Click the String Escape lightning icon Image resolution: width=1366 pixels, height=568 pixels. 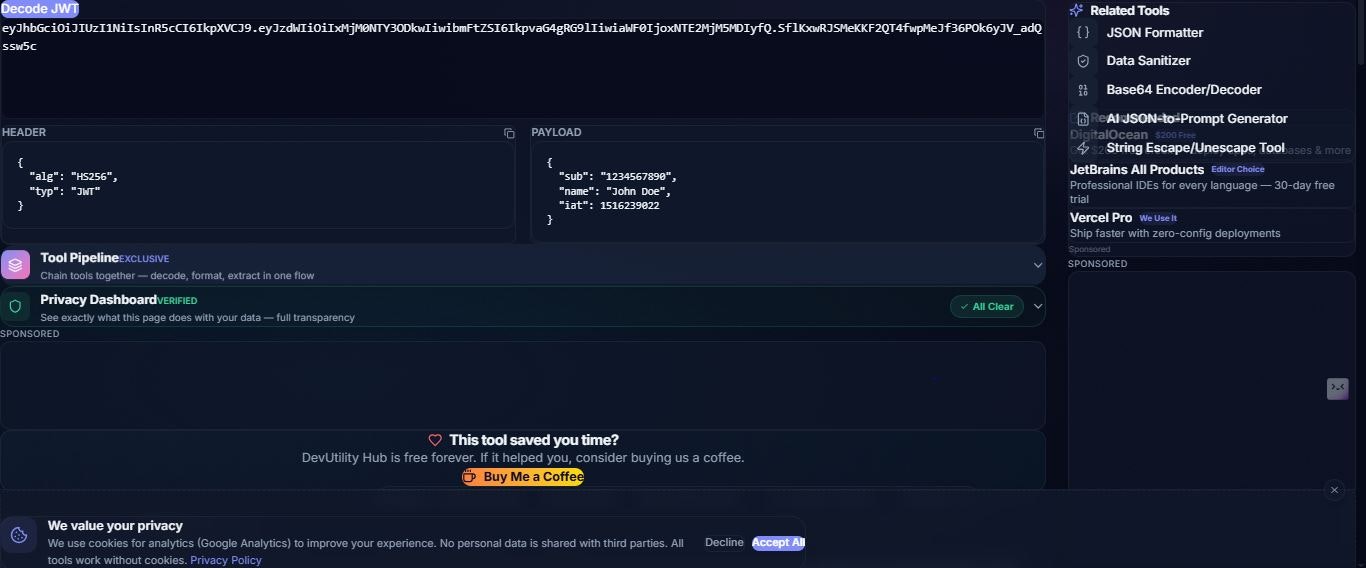tap(1083, 148)
